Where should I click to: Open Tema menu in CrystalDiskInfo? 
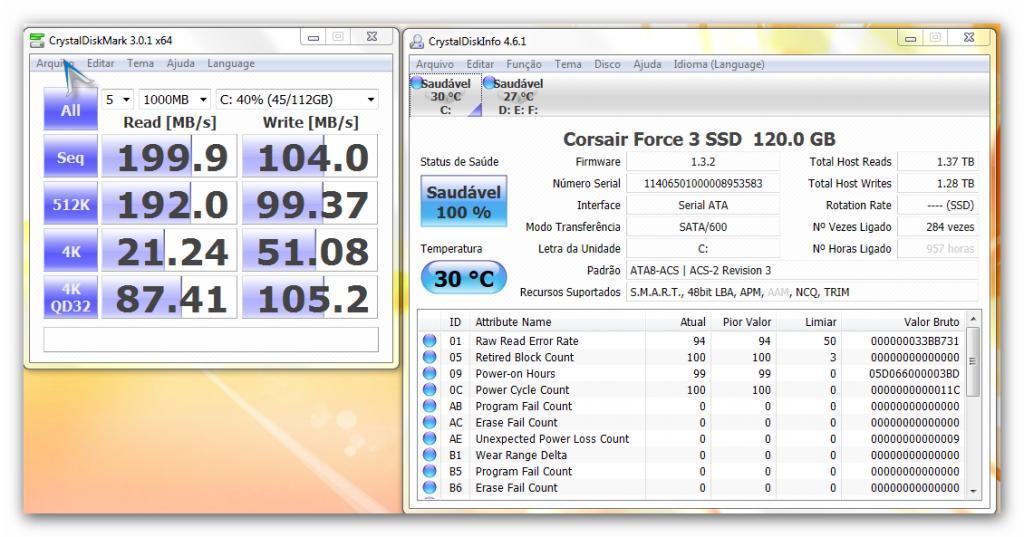tap(568, 64)
